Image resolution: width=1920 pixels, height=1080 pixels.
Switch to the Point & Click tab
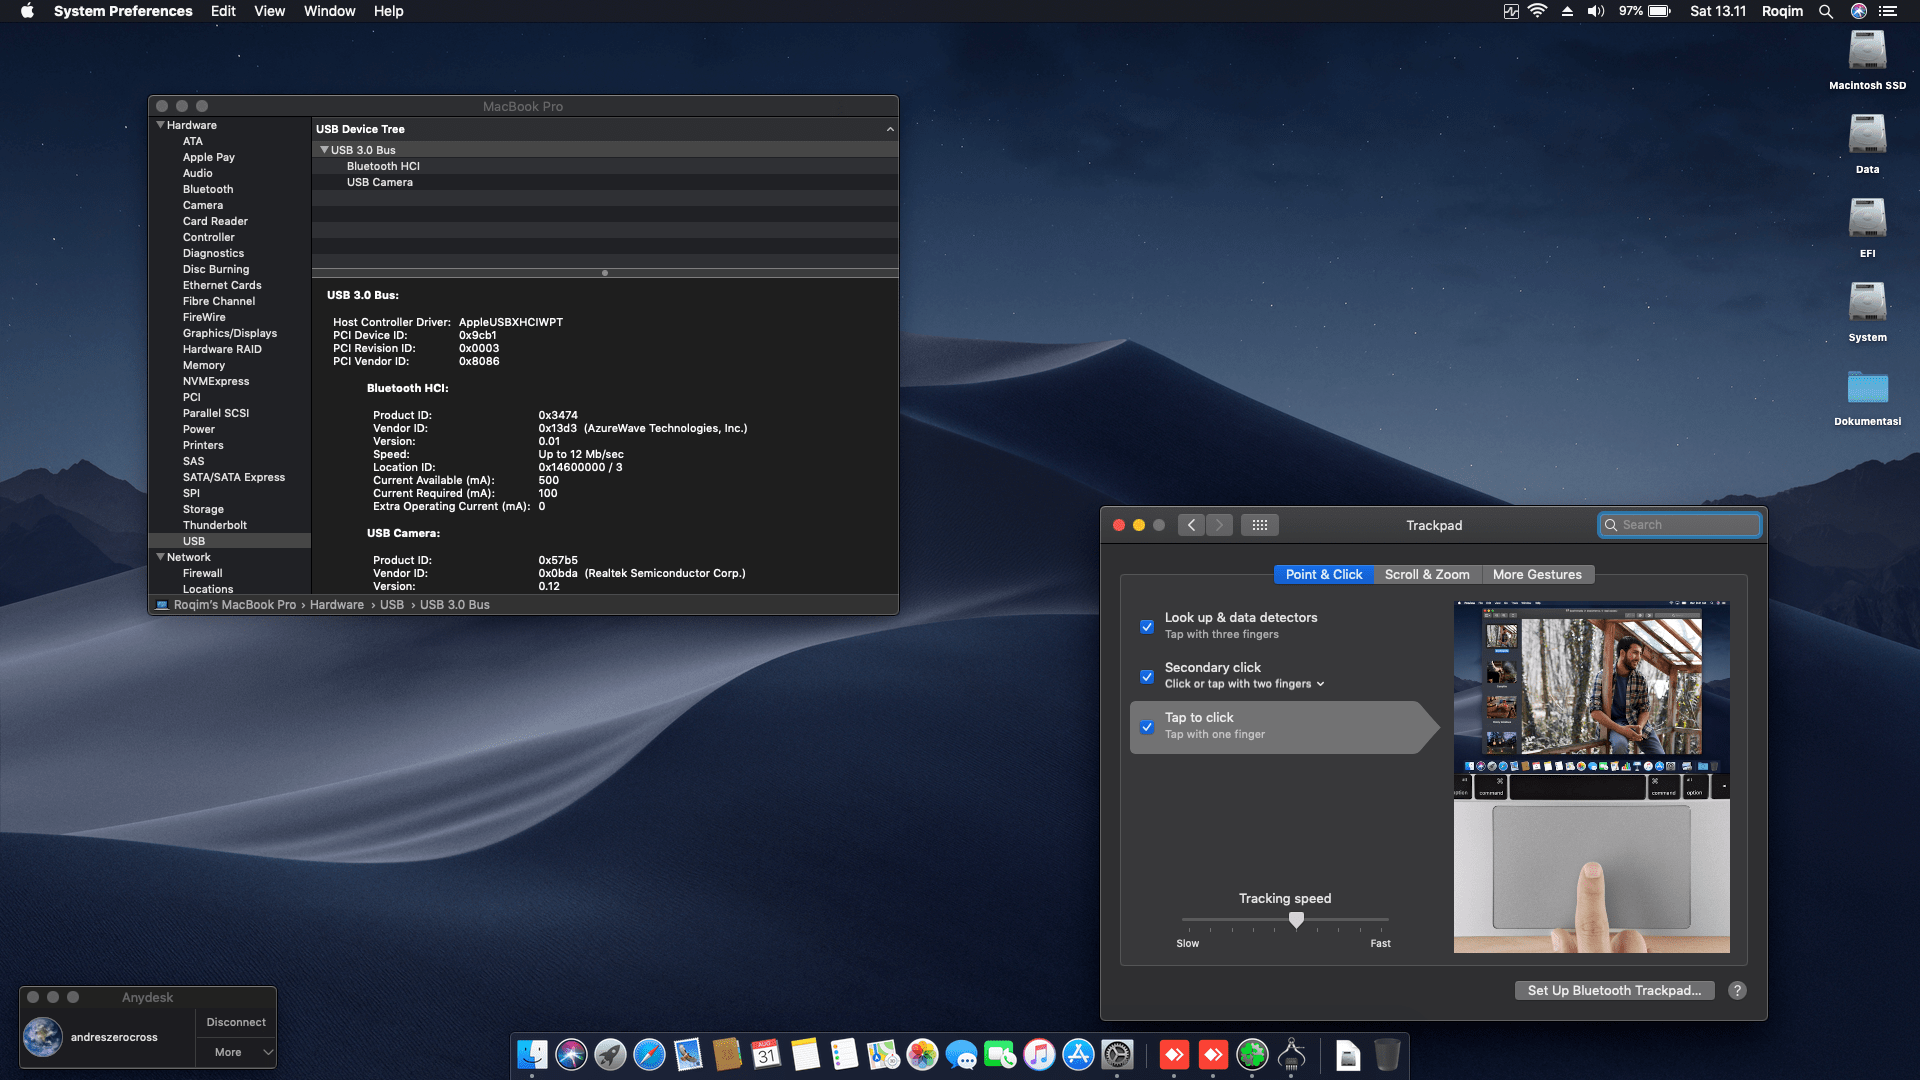click(1324, 574)
